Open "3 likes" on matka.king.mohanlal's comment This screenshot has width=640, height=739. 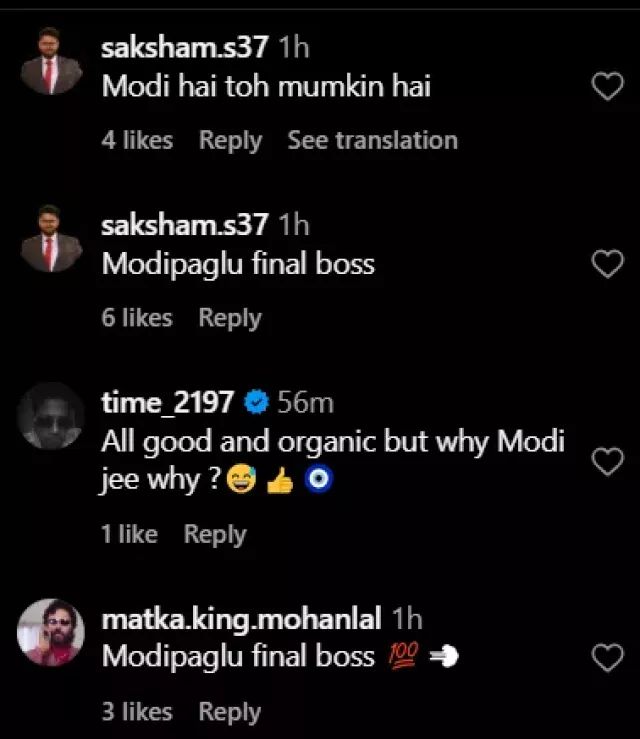pos(137,712)
